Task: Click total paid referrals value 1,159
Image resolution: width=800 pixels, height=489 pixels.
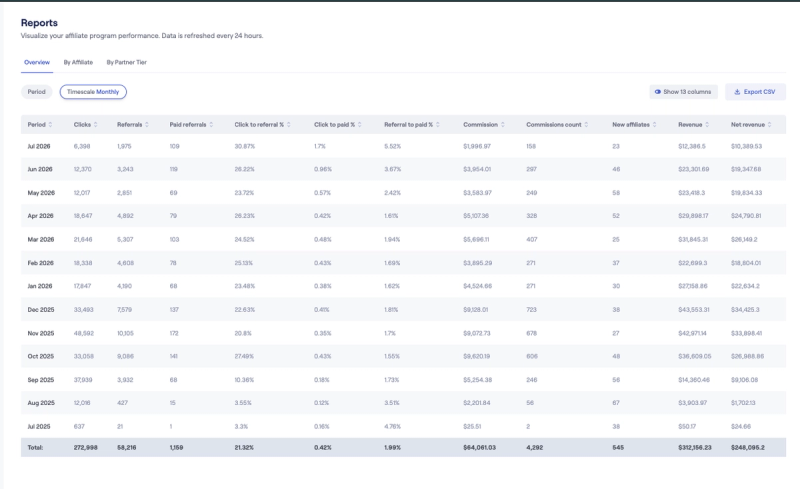Action: point(177,448)
